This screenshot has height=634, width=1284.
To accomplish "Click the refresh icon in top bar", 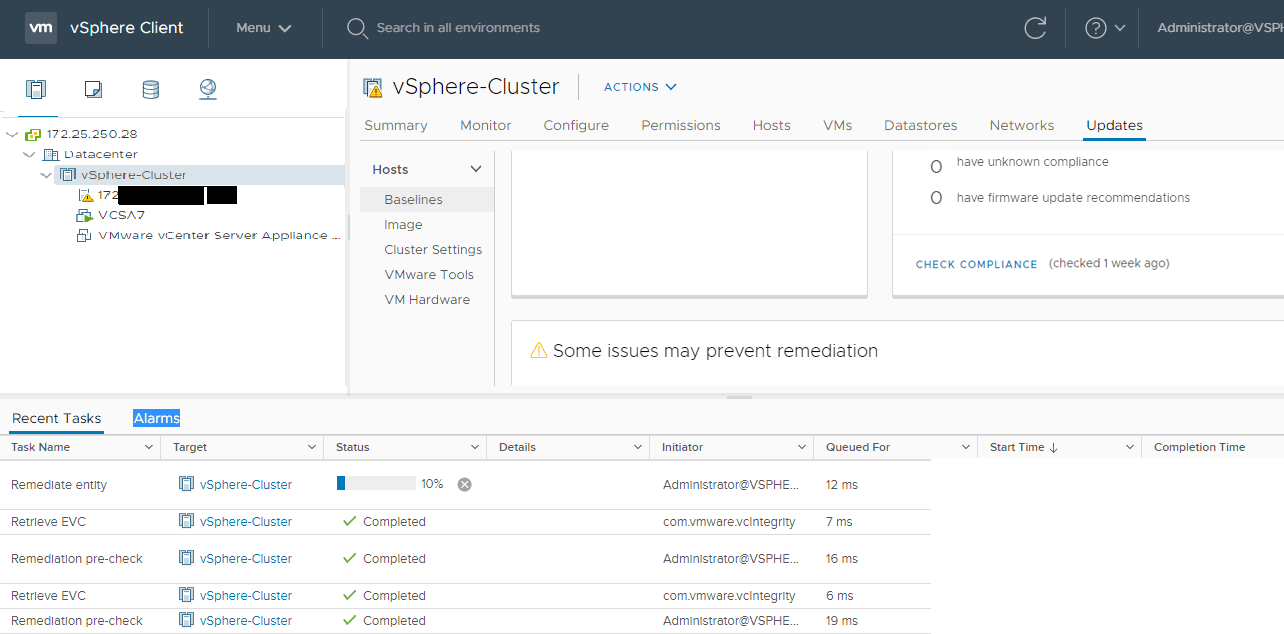I will click(1035, 28).
